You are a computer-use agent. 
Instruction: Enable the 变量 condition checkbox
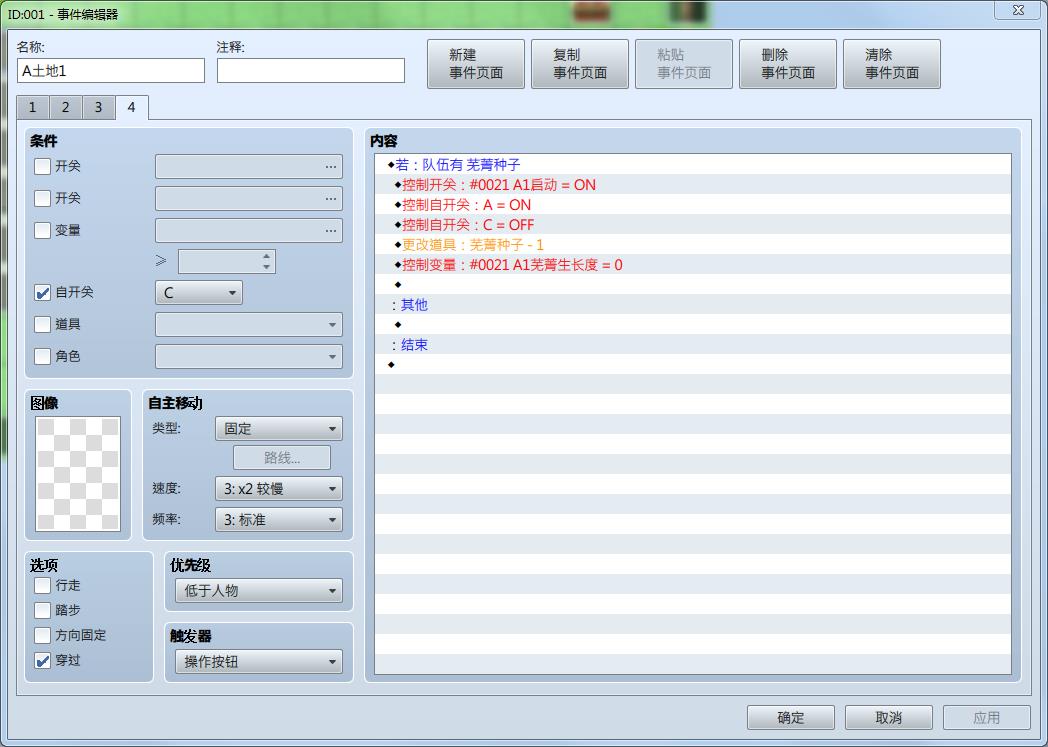click(42, 231)
